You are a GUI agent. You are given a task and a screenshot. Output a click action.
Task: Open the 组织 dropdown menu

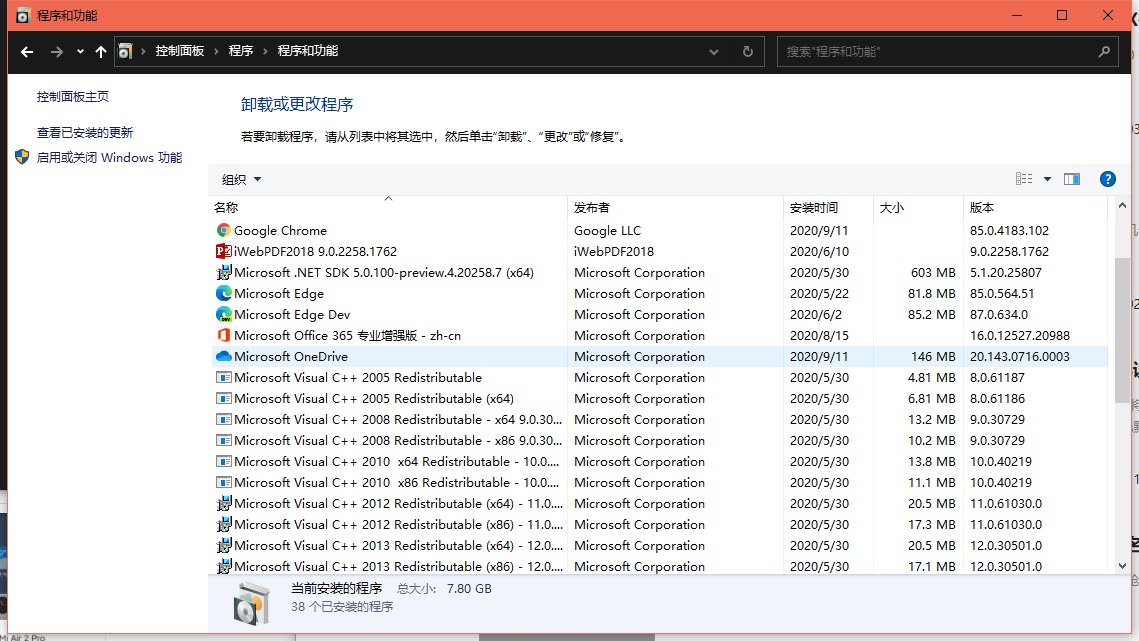[242, 180]
